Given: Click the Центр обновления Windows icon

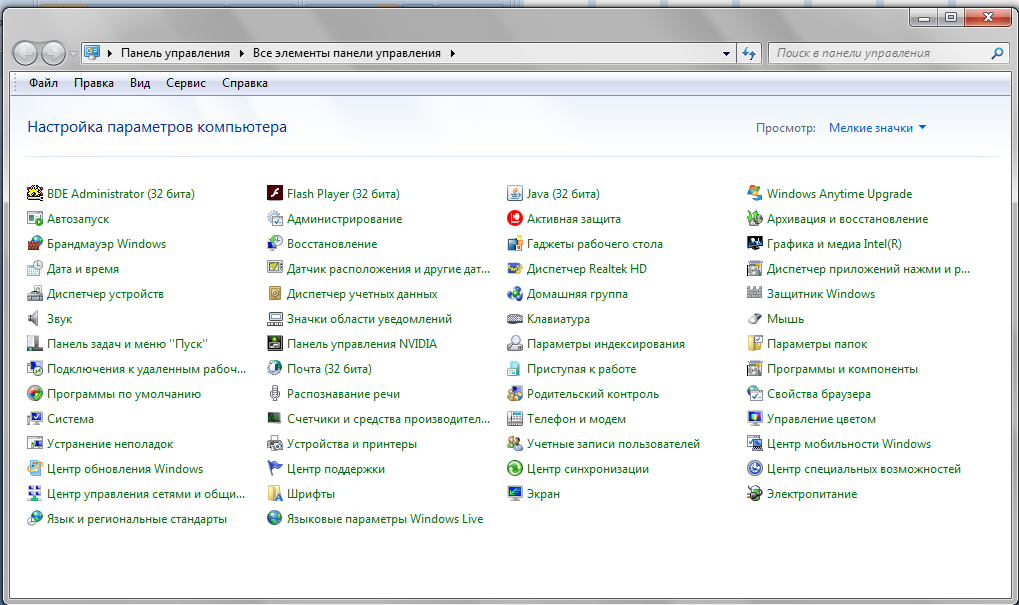Looking at the screenshot, I should pos(34,469).
